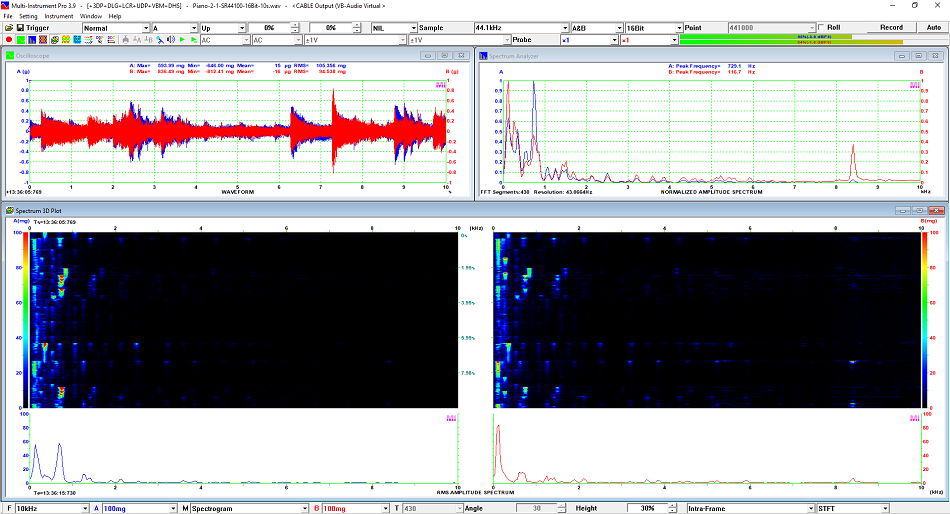
Task: Click the Height percentage stepper arrows
Action: tap(675, 508)
